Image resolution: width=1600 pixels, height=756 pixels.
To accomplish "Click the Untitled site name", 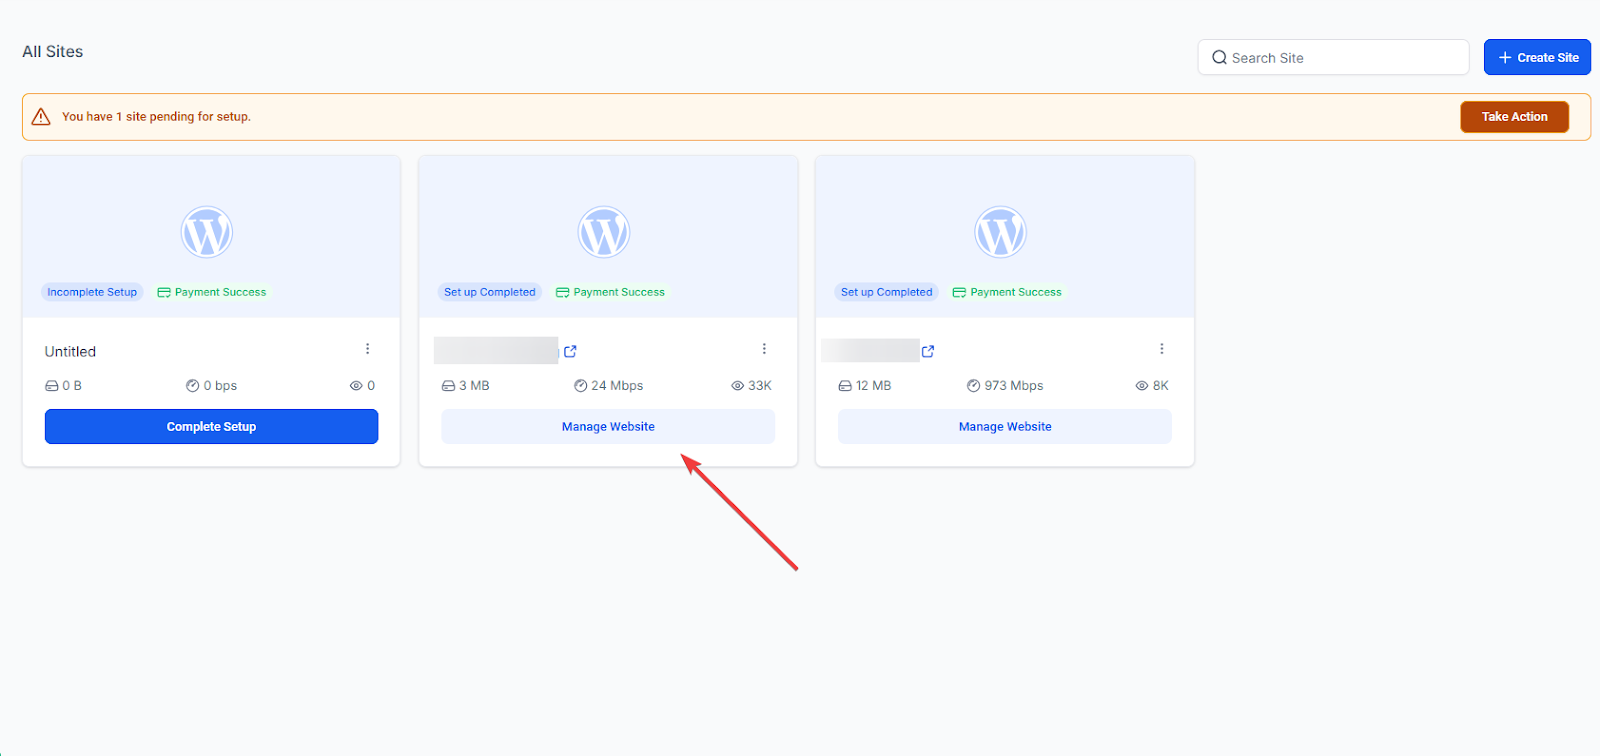I will click(x=70, y=351).
